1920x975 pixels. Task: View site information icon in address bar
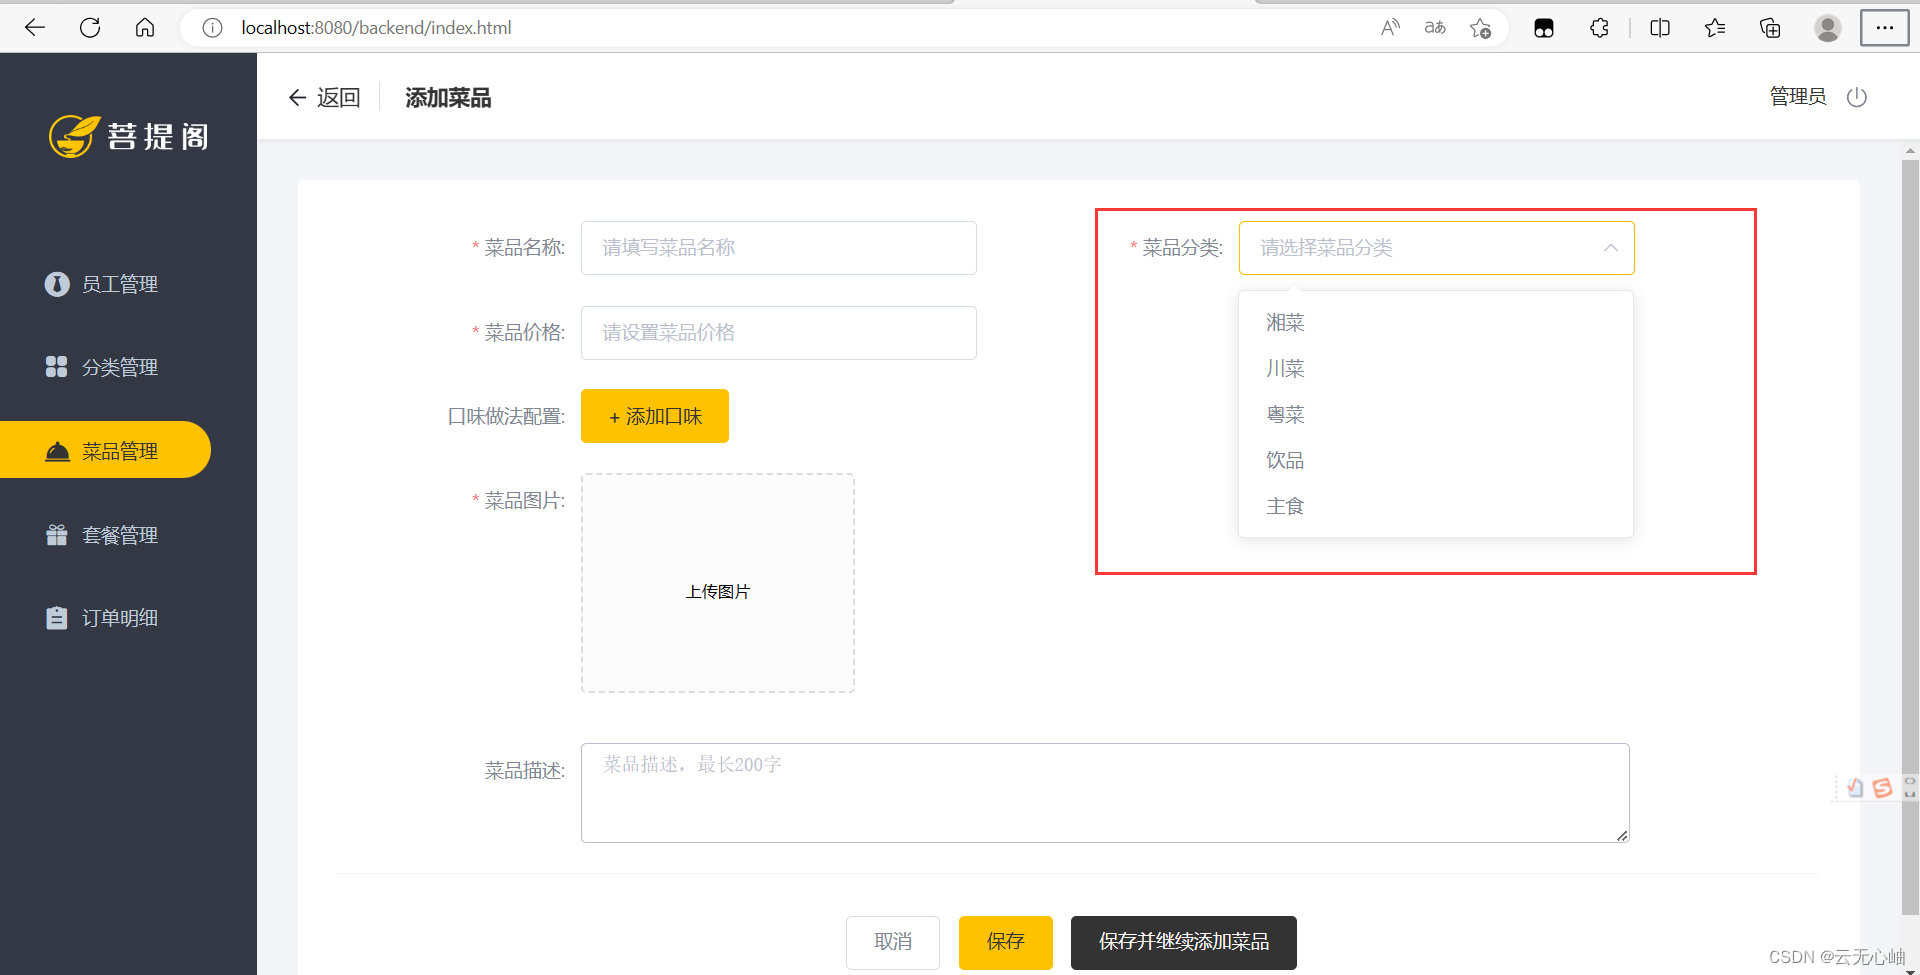pos(212,28)
